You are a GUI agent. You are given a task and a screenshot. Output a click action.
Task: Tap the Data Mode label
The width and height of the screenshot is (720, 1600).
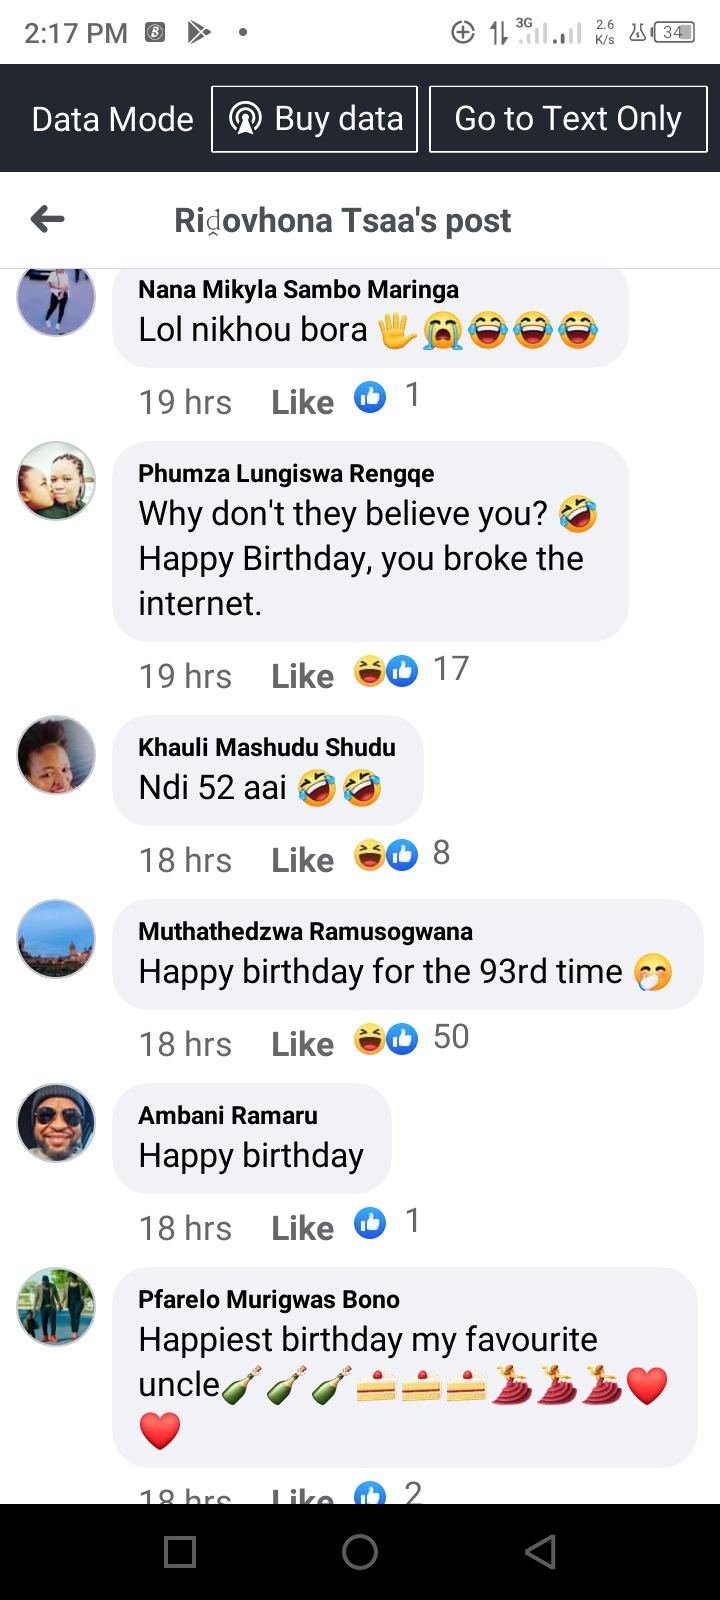point(113,119)
